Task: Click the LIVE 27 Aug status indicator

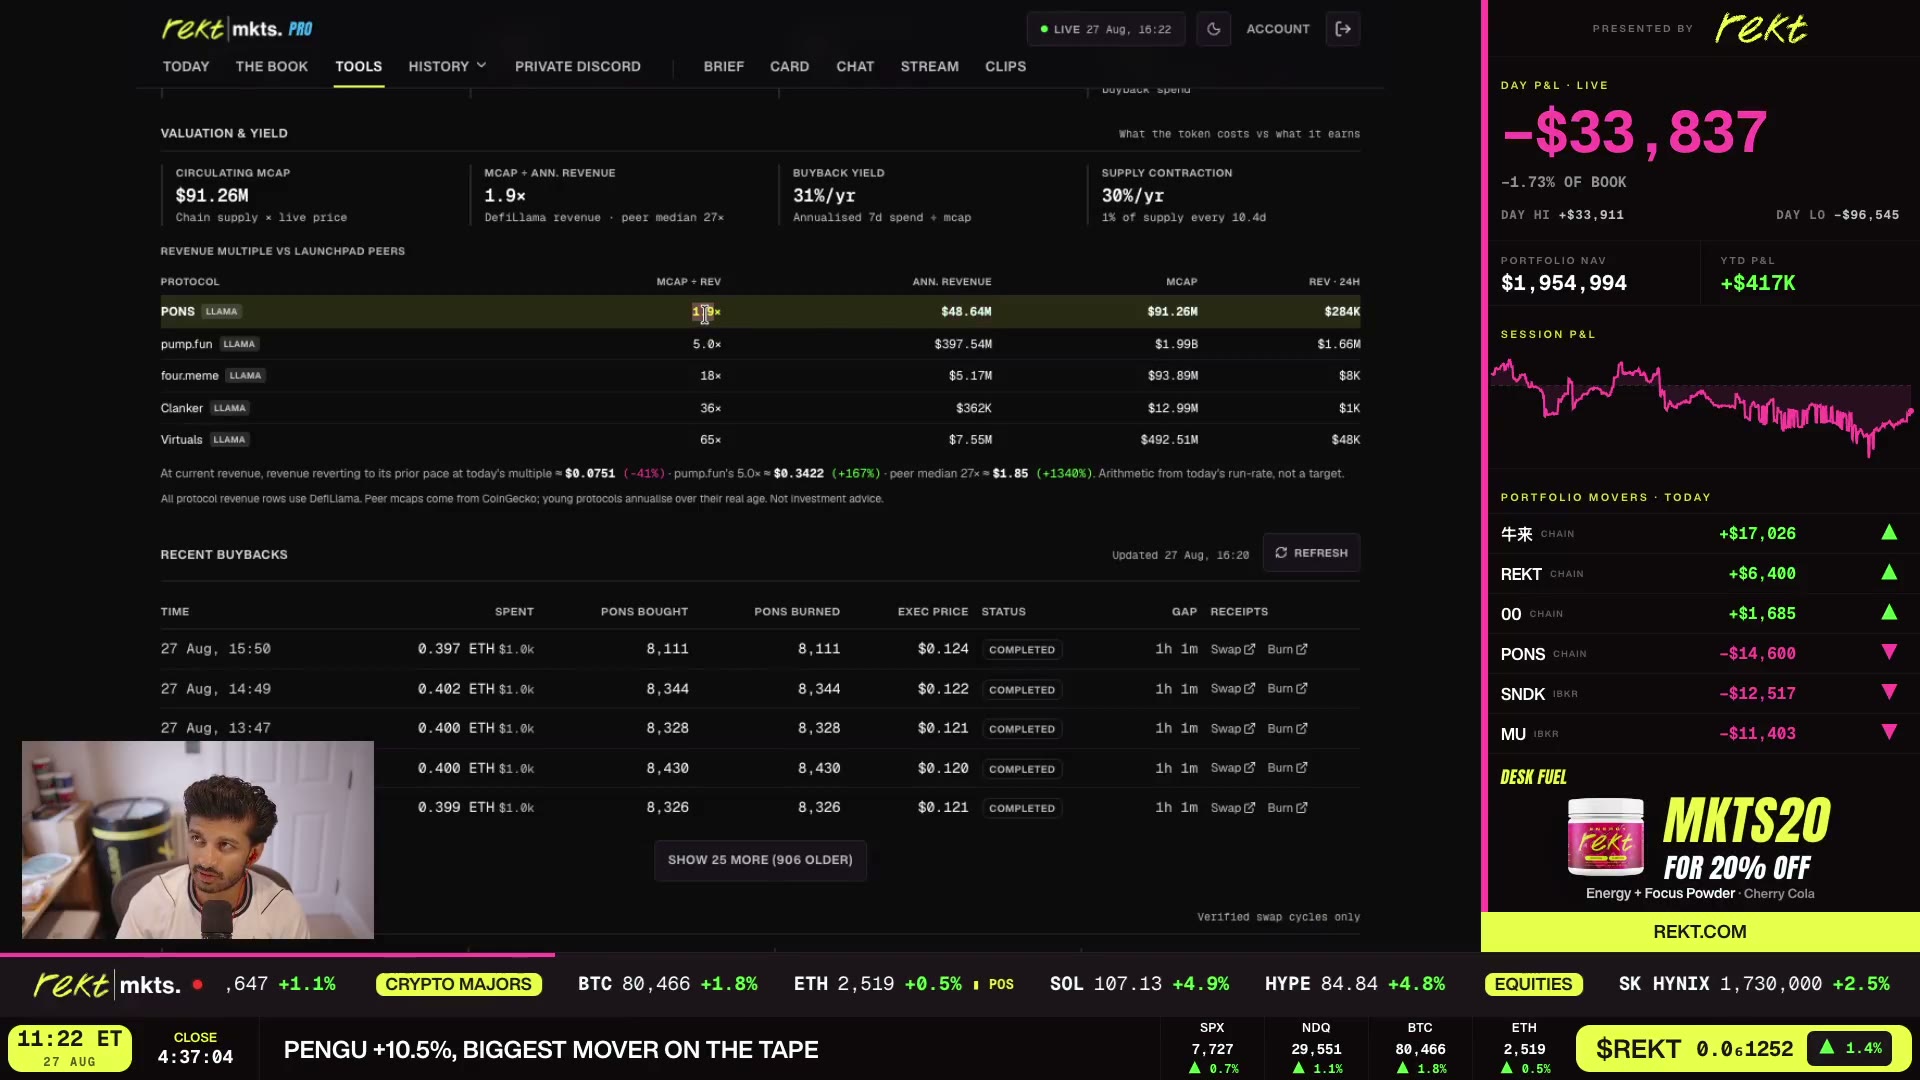Action: coord(1106,29)
